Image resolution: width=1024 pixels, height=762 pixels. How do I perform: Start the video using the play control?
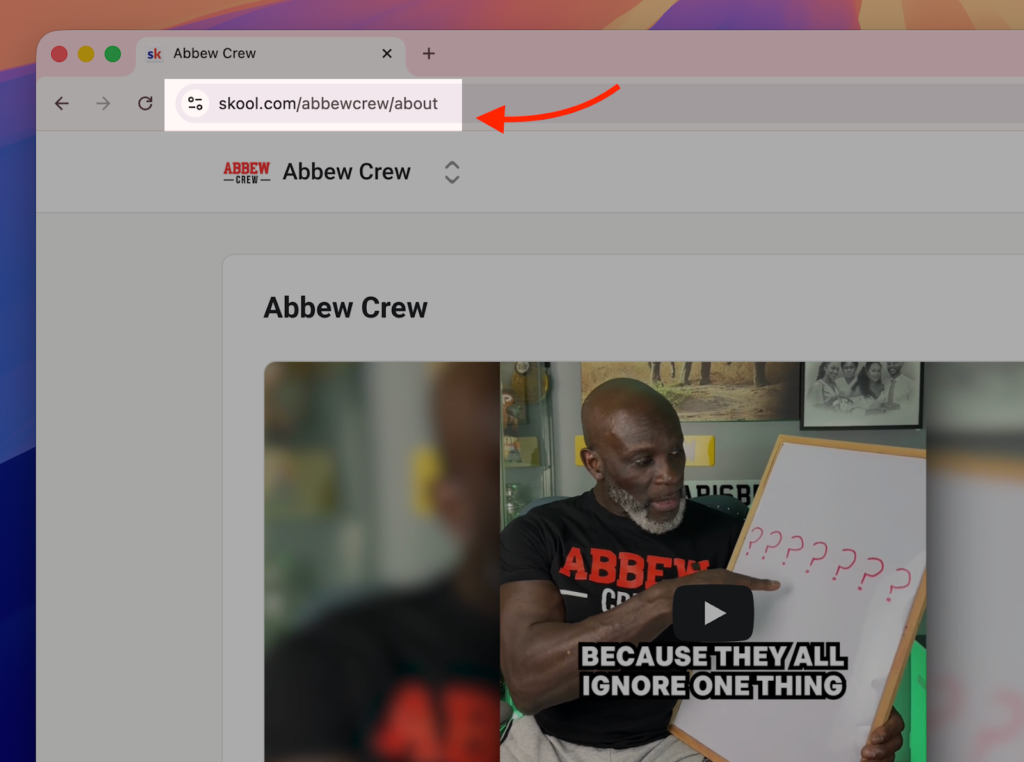pyautogui.click(x=714, y=613)
